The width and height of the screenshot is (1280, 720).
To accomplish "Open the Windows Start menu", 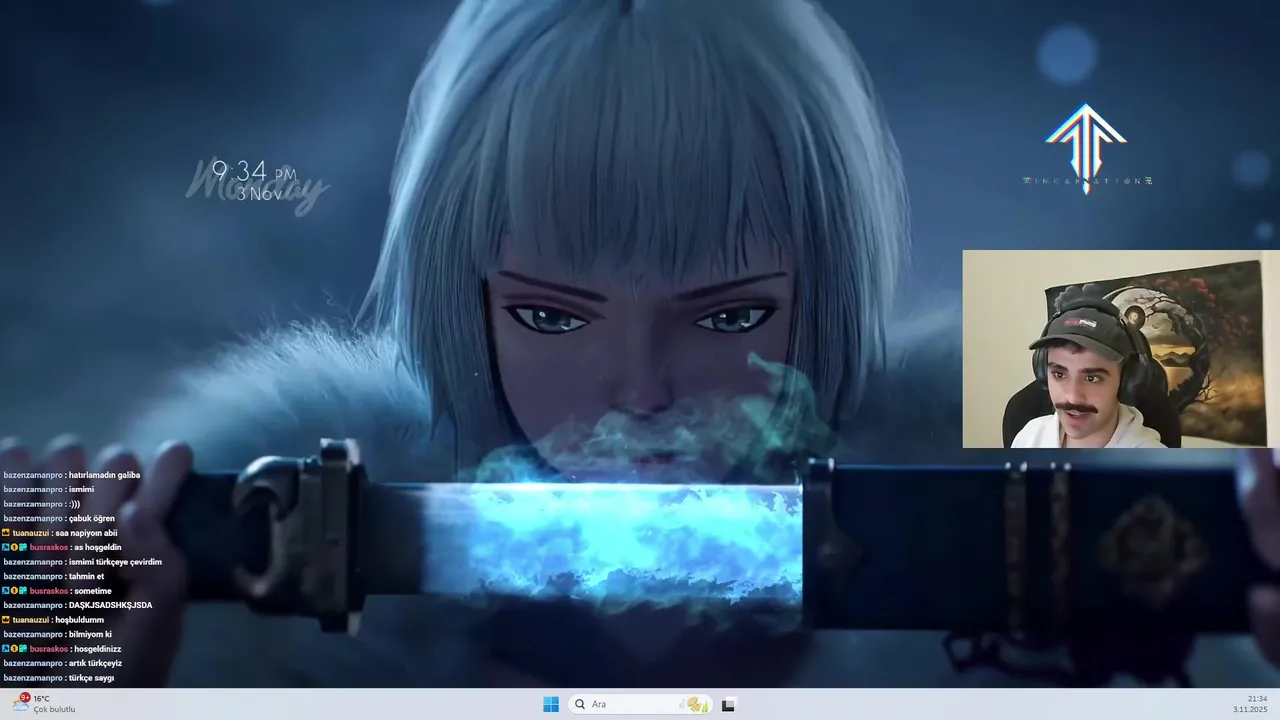I will (551, 704).
